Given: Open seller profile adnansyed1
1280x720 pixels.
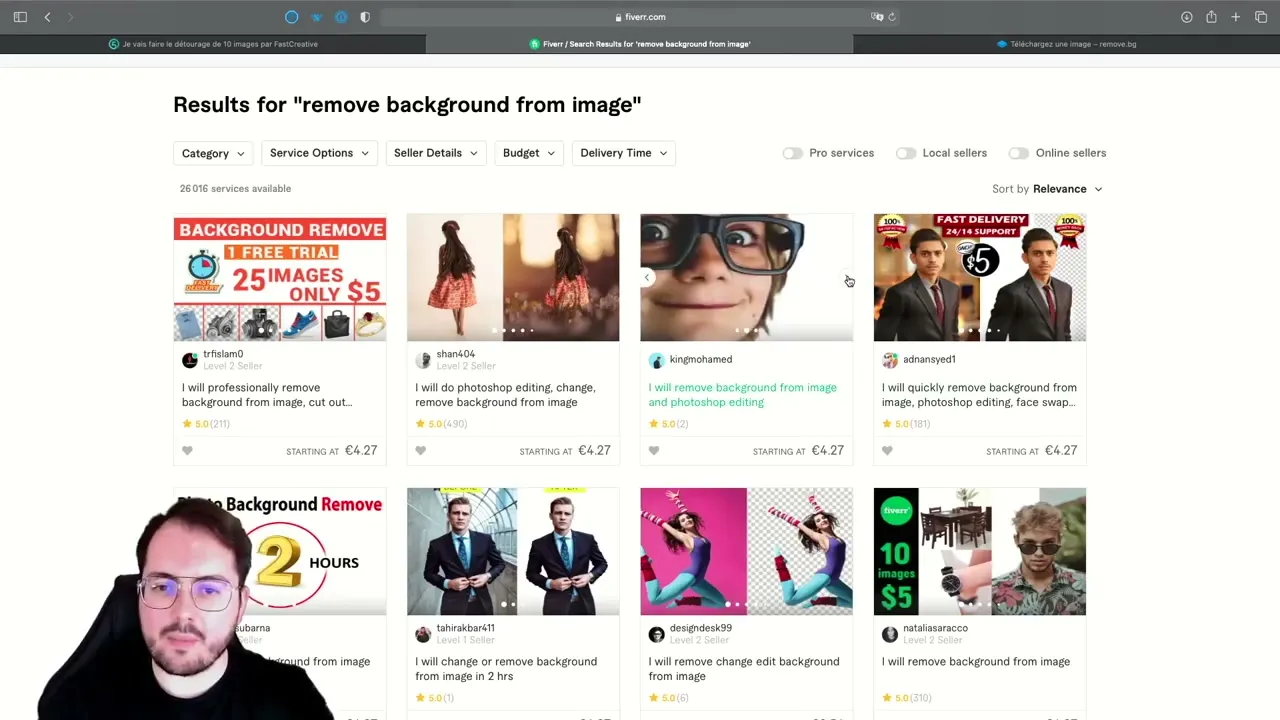Looking at the screenshot, I should click(929, 360).
